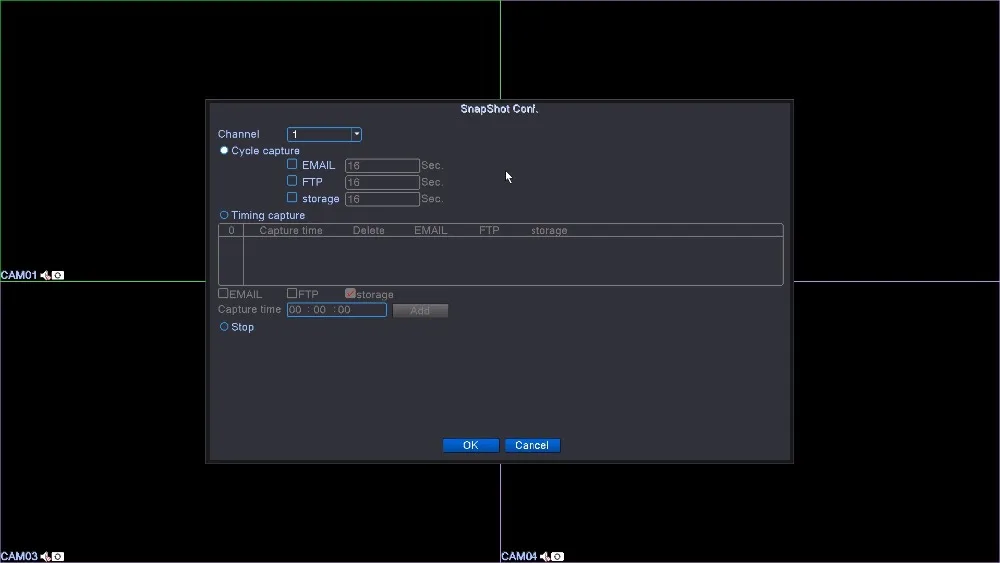Click the Capture time column header
The image size is (1000, 563).
291,231
